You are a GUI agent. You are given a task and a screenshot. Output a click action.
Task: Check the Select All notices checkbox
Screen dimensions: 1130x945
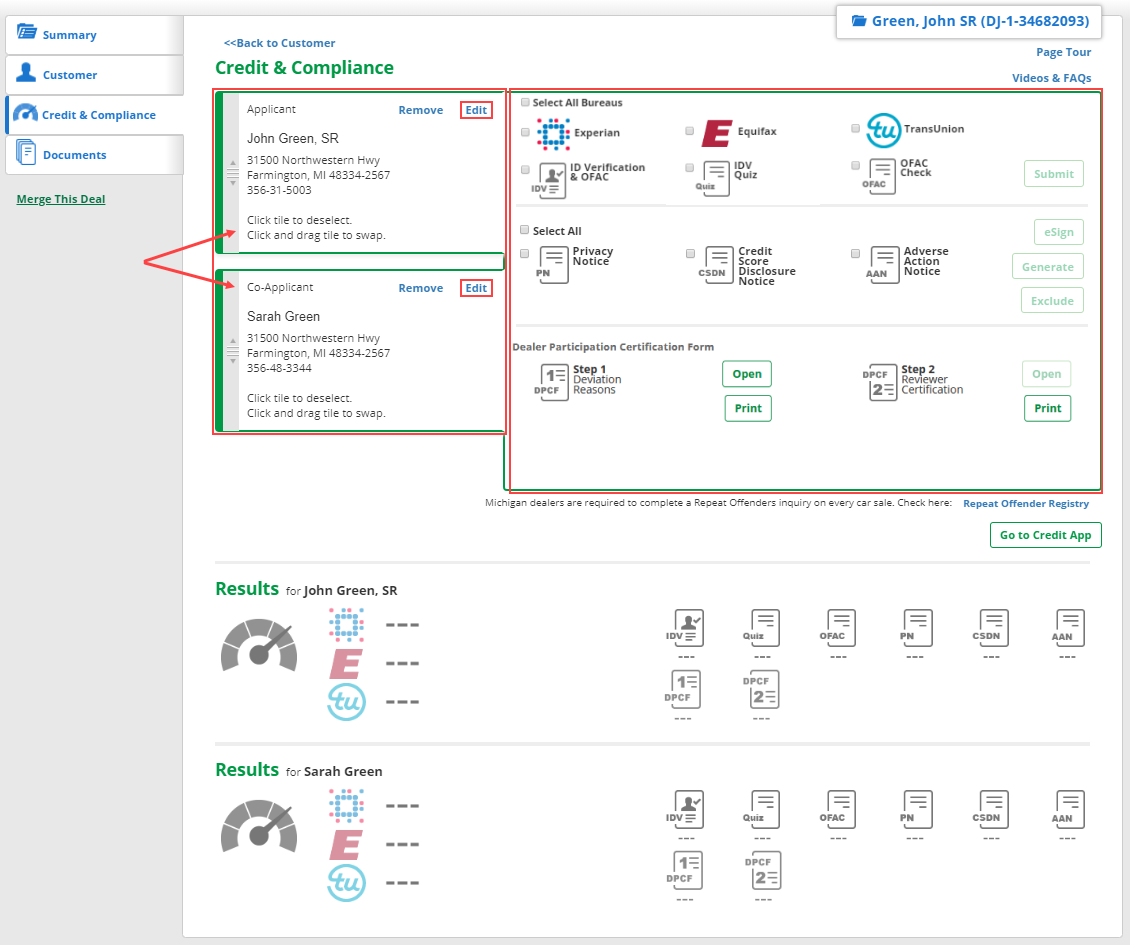(x=525, y=230)
